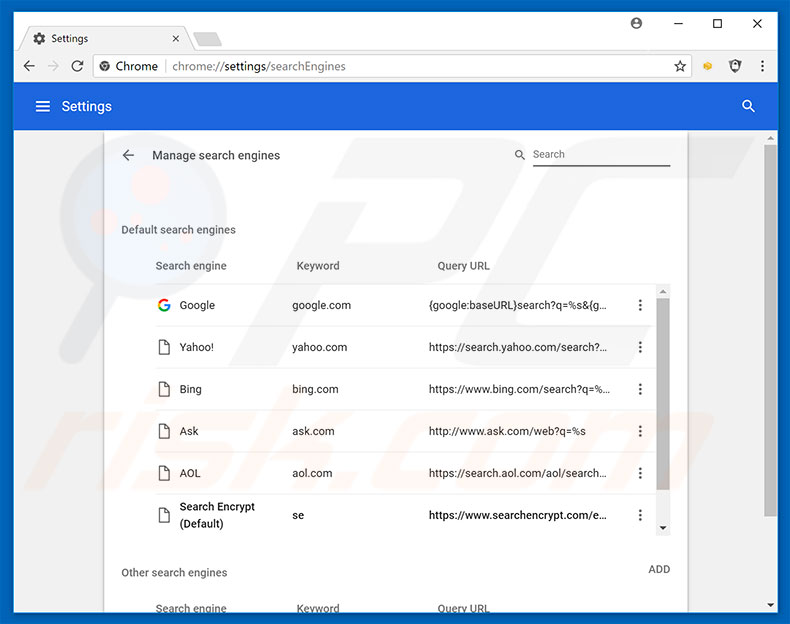Click the Search Encrypt (Default) name
This screenshot has height=624, width=790.
[x=217, y=515]
